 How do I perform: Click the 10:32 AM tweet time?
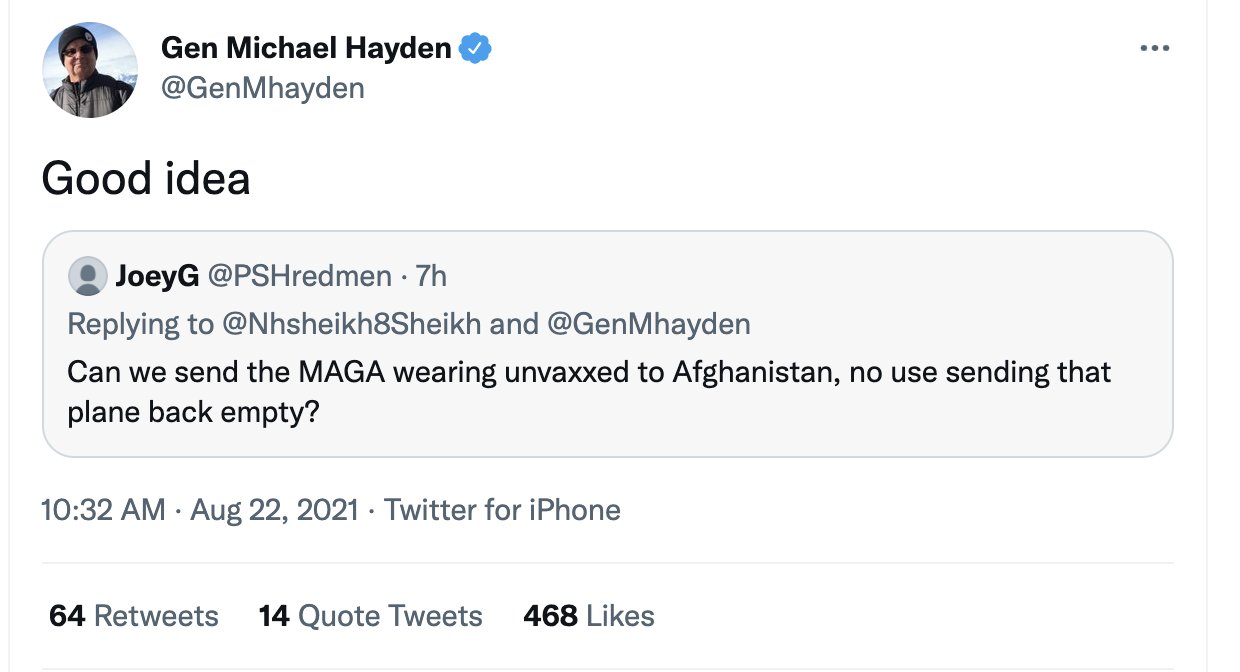point(103,510)
